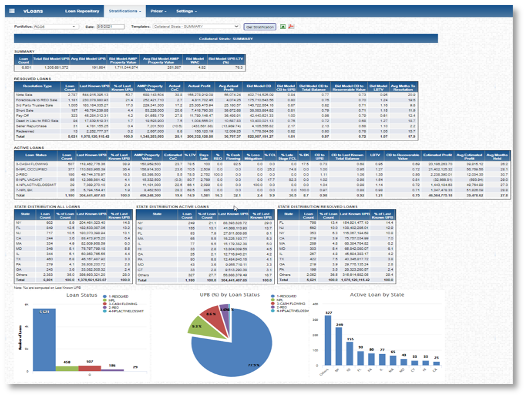527x397 pixels.
Task: Select the Foreclosure to REO Sale row
Action: (216, 100)
